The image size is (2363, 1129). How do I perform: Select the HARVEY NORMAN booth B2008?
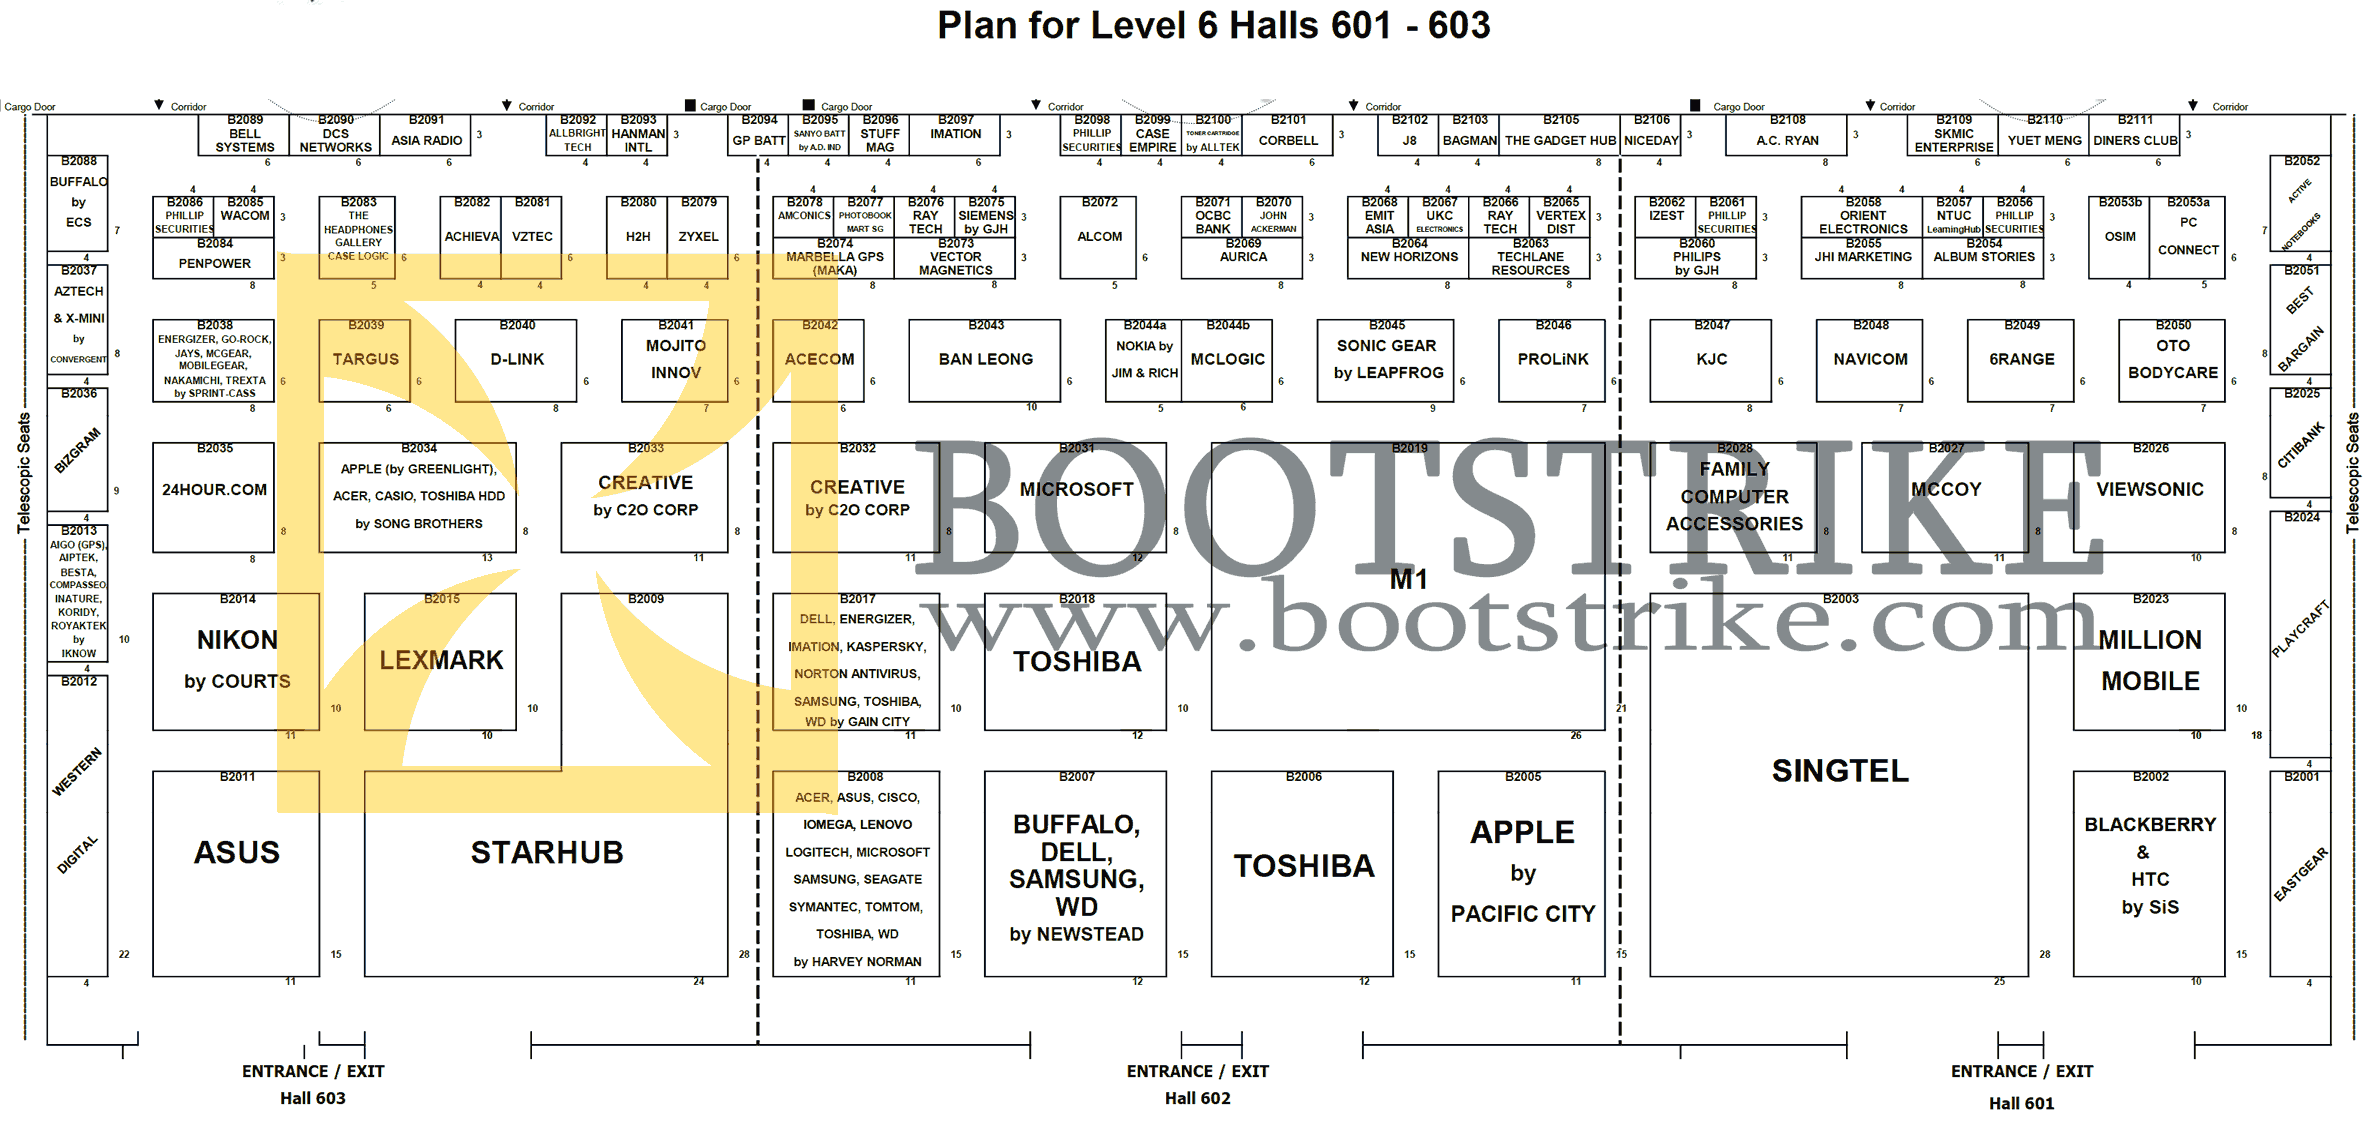tap(857, 873)
